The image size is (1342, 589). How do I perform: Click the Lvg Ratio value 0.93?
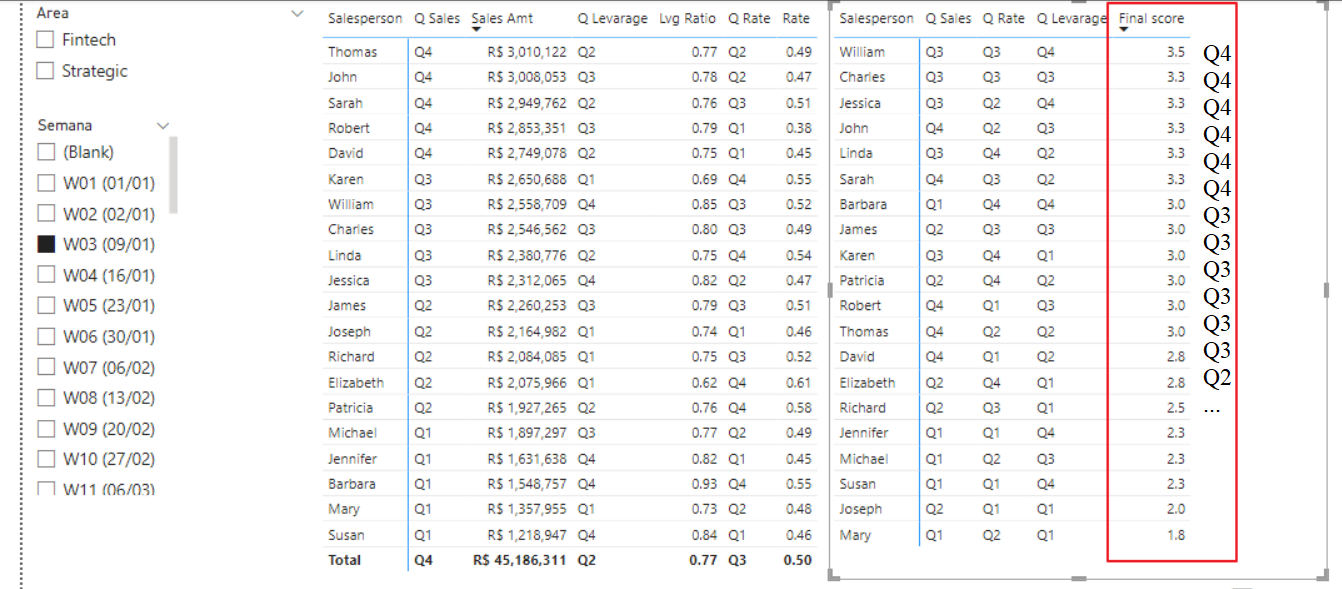704,484
